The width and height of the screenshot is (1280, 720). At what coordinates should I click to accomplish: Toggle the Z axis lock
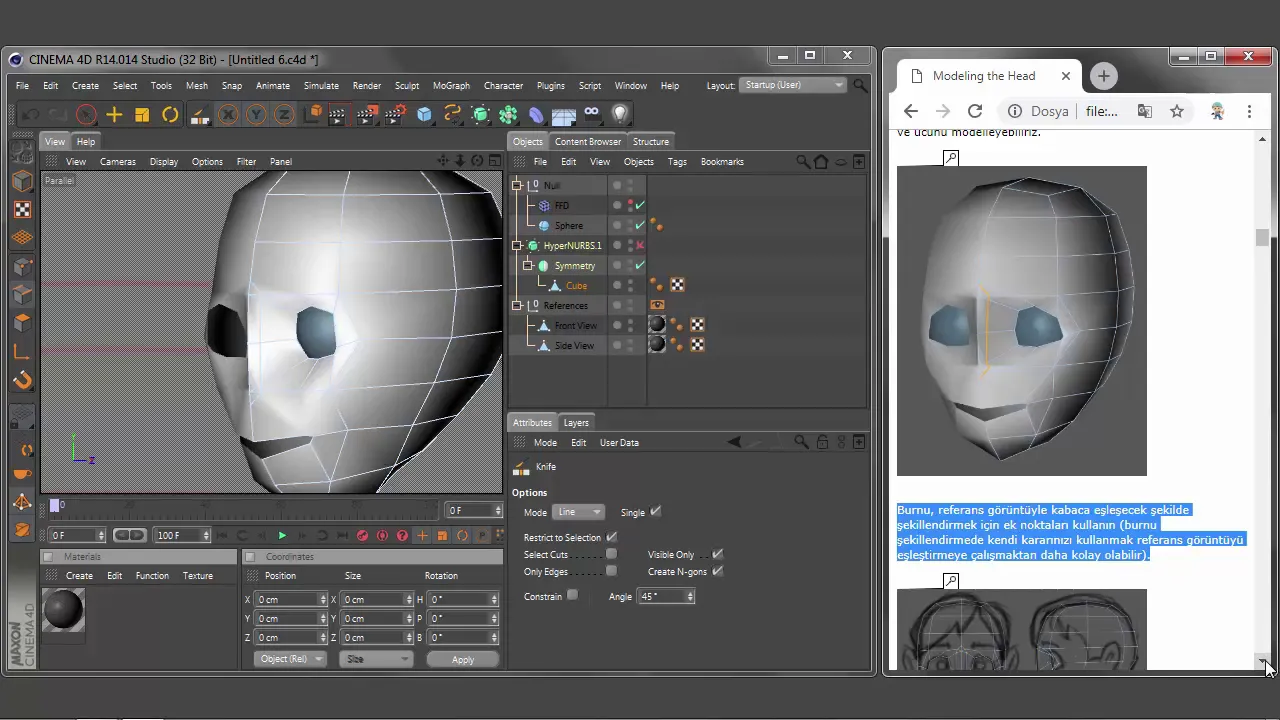click(283, 115)
